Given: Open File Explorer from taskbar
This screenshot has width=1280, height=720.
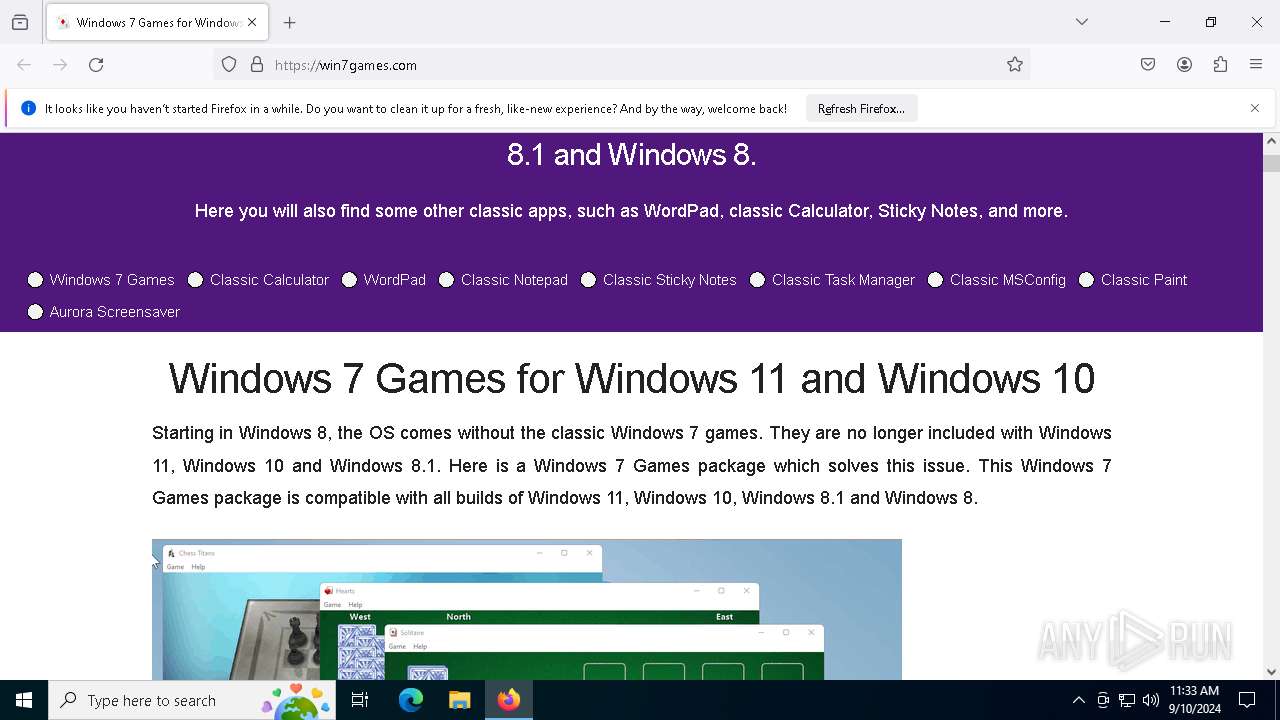Looking at the screenshot, I should (459, 700).
